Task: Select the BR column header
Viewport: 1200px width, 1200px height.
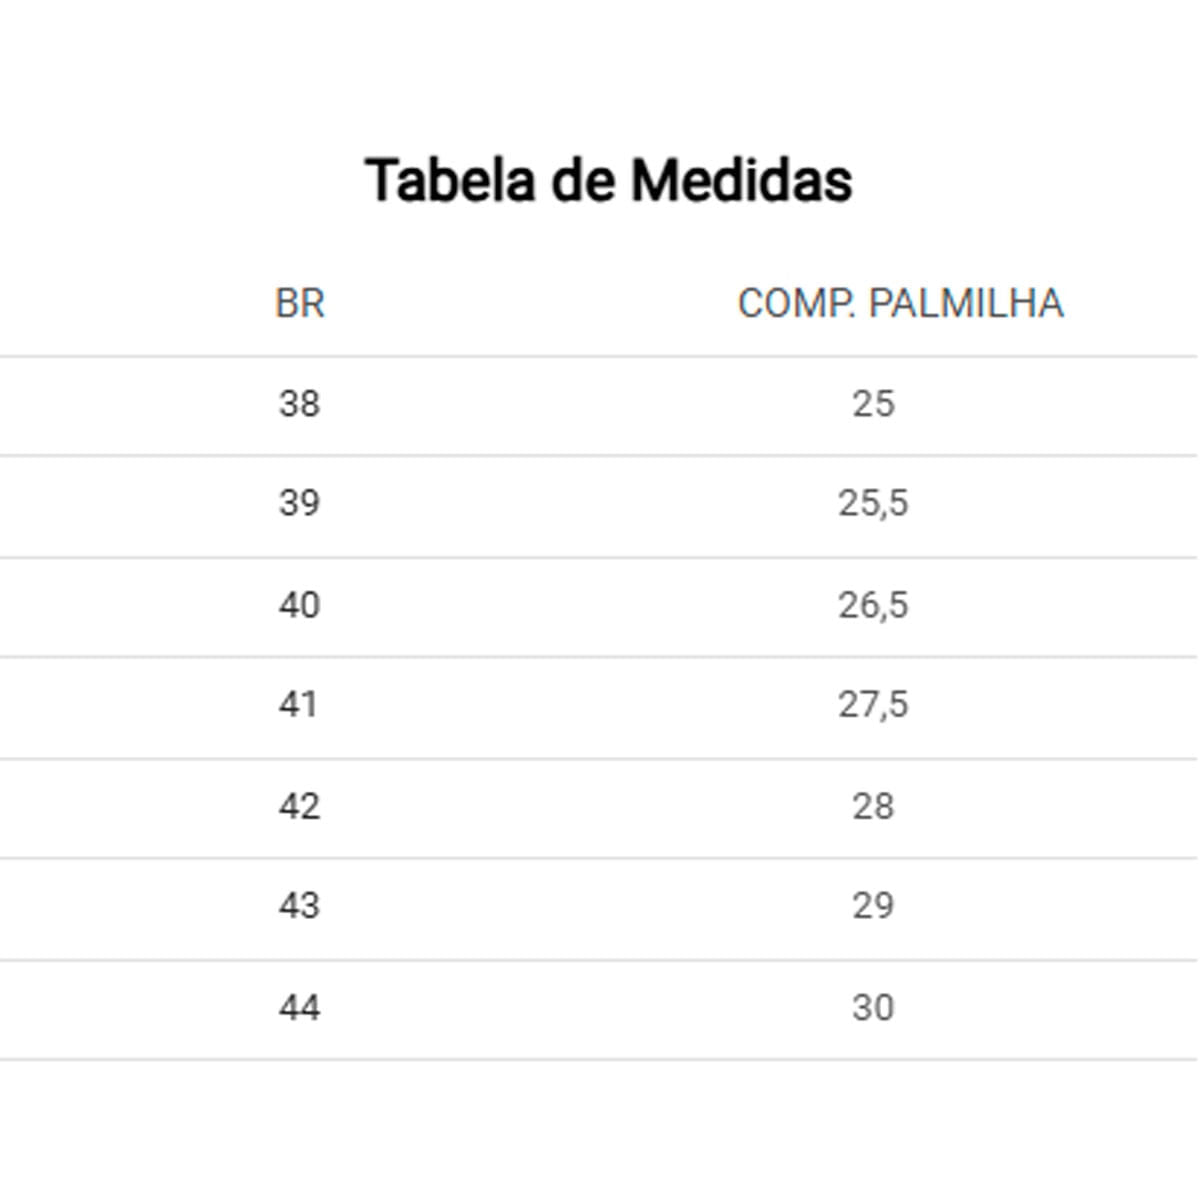Action: click(x=299, y=303)
